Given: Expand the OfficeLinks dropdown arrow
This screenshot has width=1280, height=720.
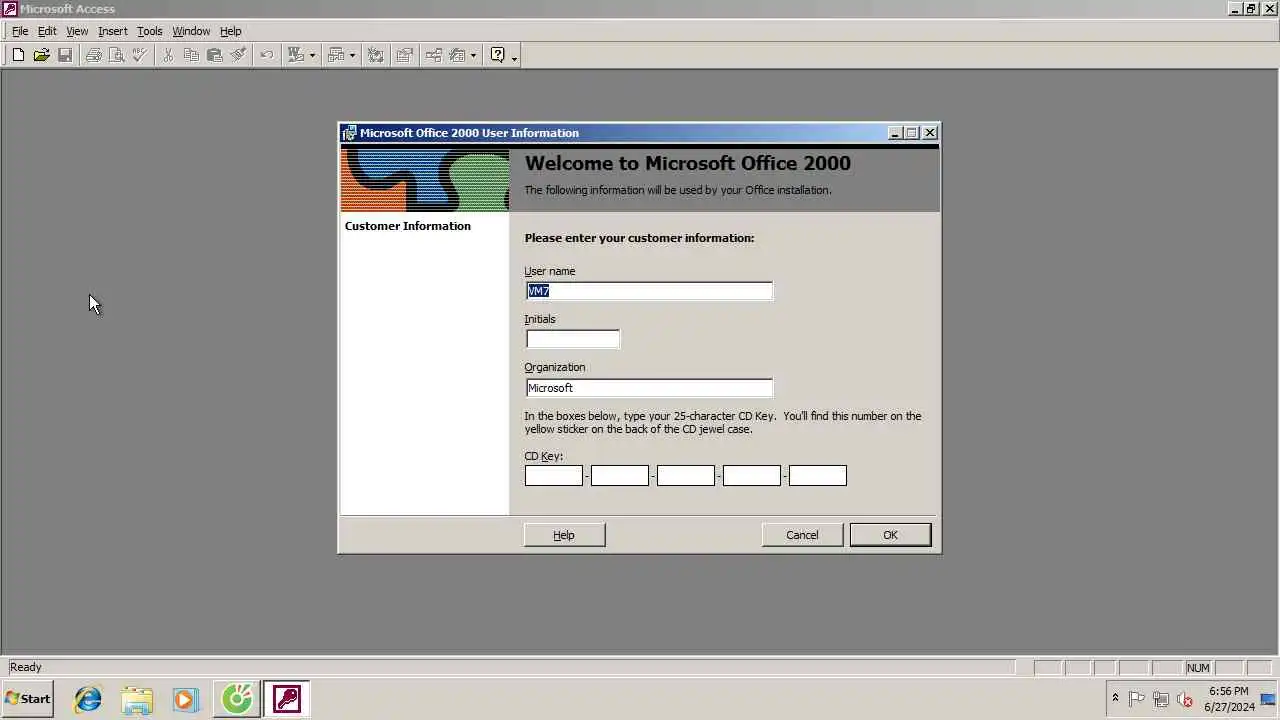Looking at the screenshot, I should pyautogui.click(x=312, y=55).
